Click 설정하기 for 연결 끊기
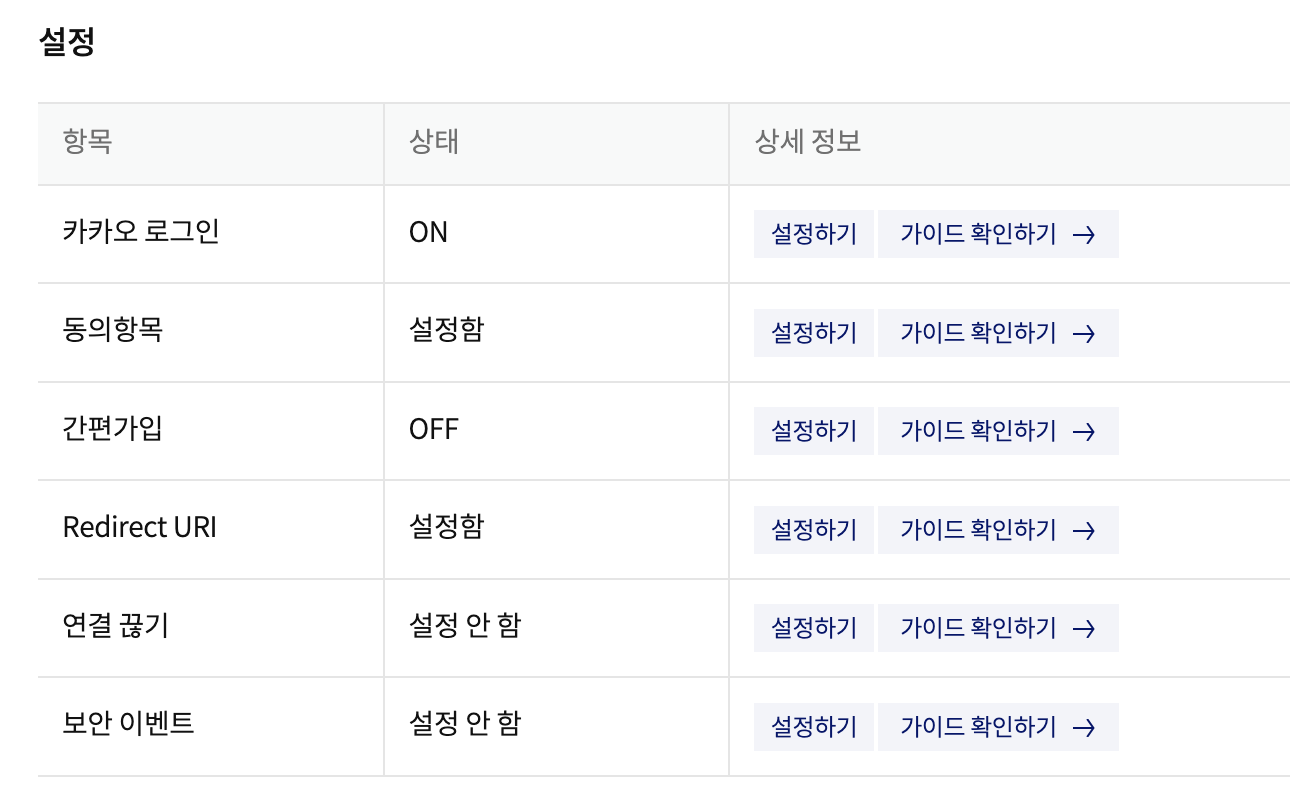The width and height of the screenshot is (1290, 808). click(x=813, y=628)
